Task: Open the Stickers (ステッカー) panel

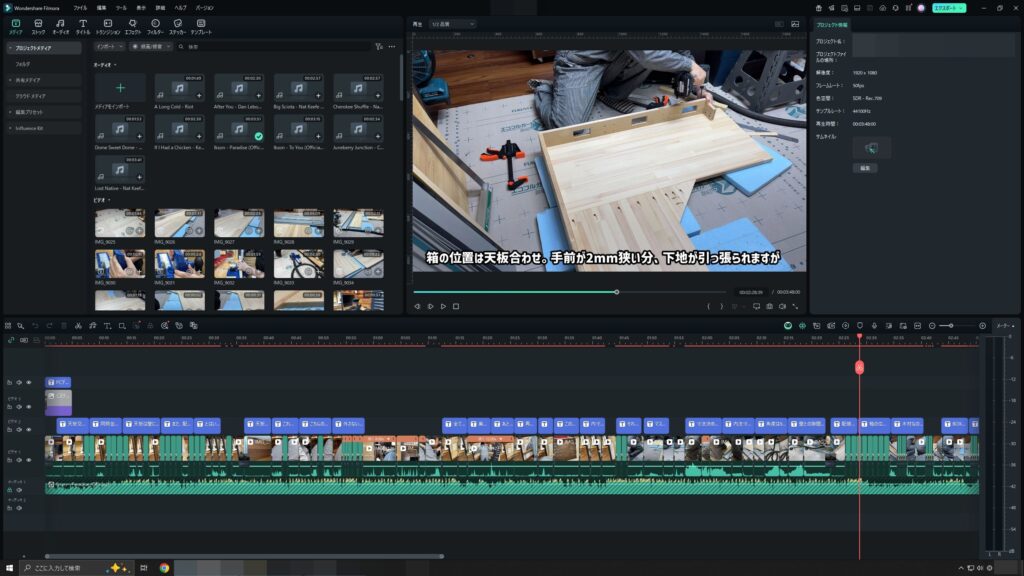Action: [177, 26]
